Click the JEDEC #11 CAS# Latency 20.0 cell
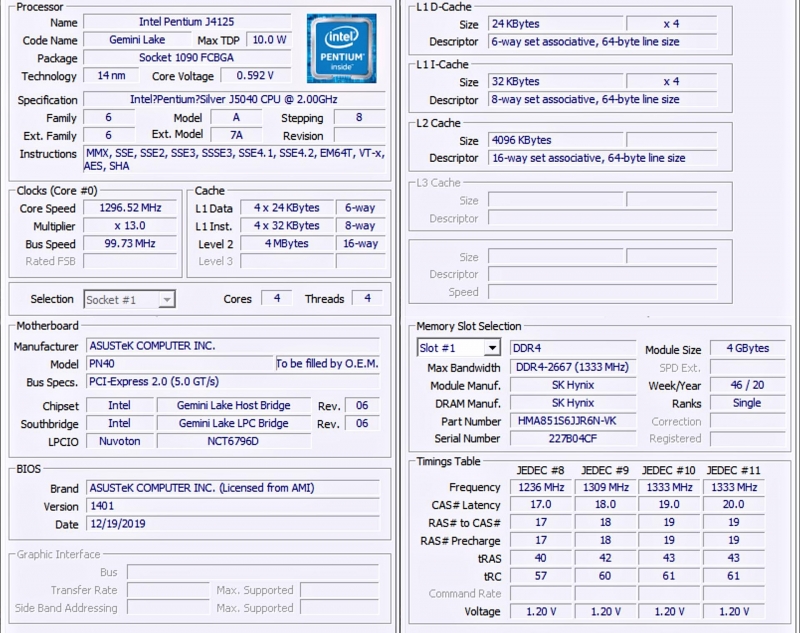Viewport: 800px width, 633px height. pyautogui.click(x=734, y=504)
